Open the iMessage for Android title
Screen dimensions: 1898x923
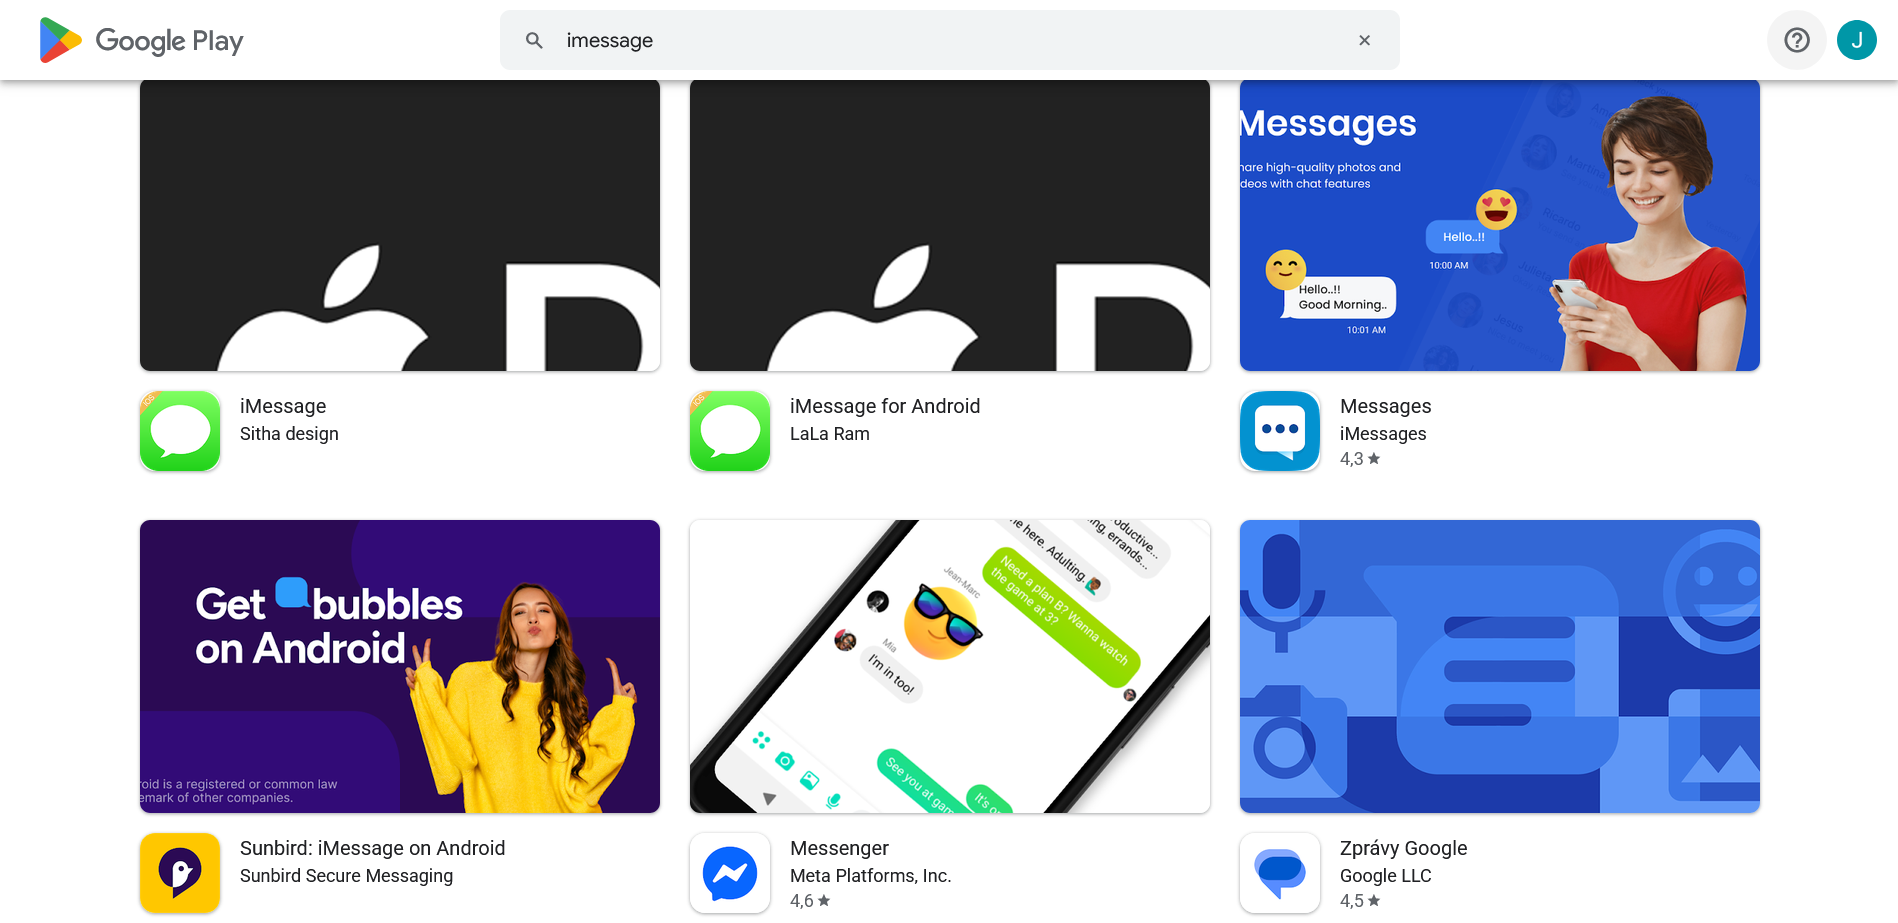(x=885, y=406)
